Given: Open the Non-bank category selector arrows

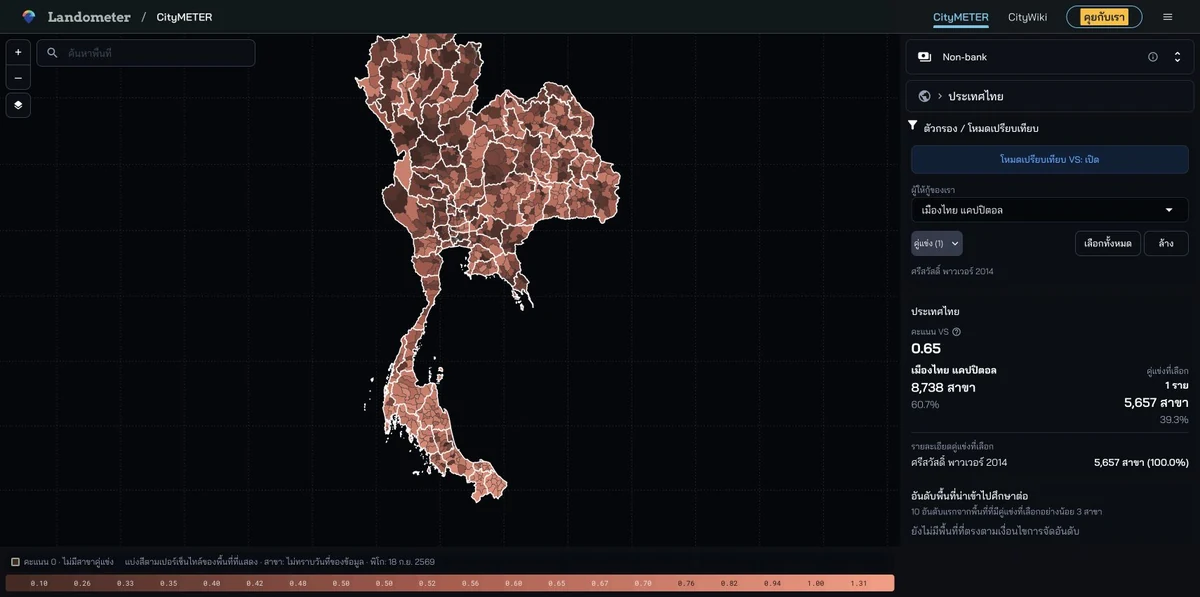Looking at the screenshot, I should click(x=1177, y=57).
